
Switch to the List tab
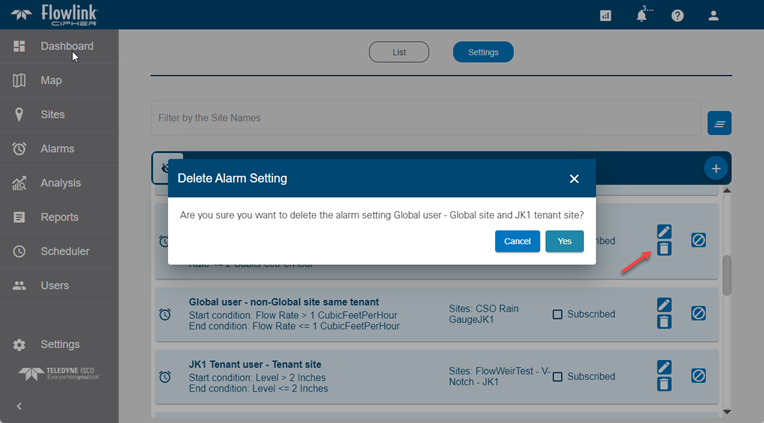click(398, 52)
